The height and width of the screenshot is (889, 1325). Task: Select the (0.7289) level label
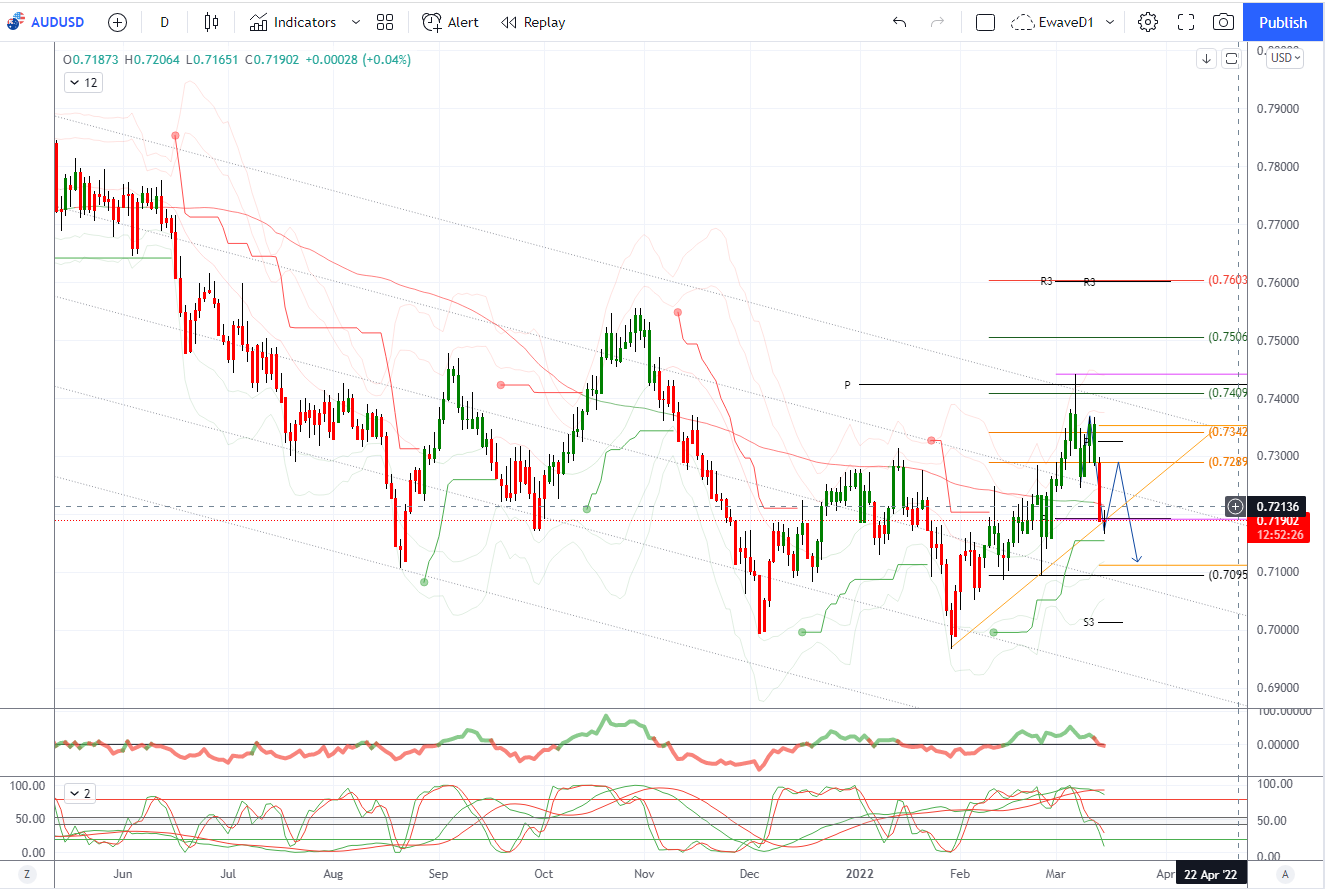[1227, 462]
